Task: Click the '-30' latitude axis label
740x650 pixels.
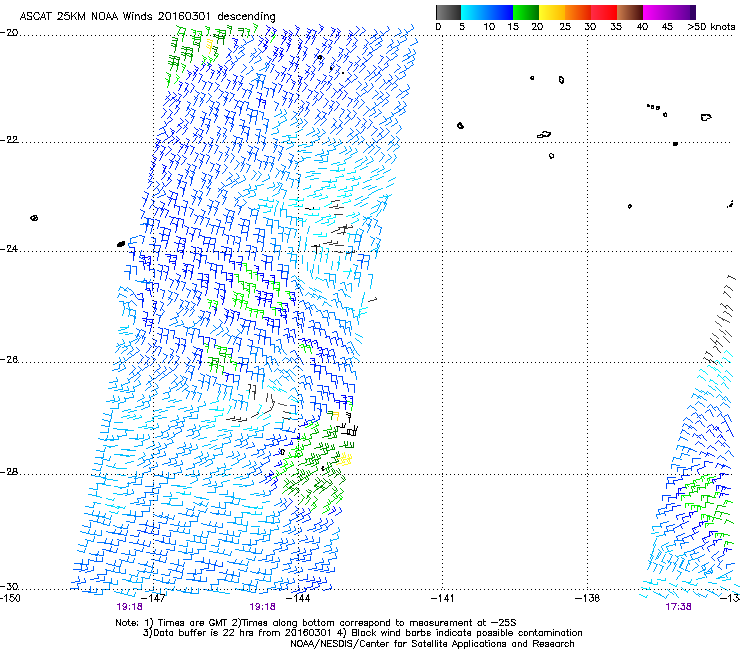Action: point(9,587)
